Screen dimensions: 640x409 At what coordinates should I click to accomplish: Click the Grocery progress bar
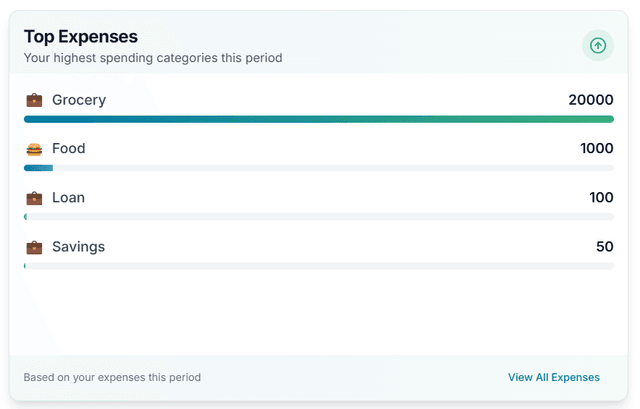[319, 119]
